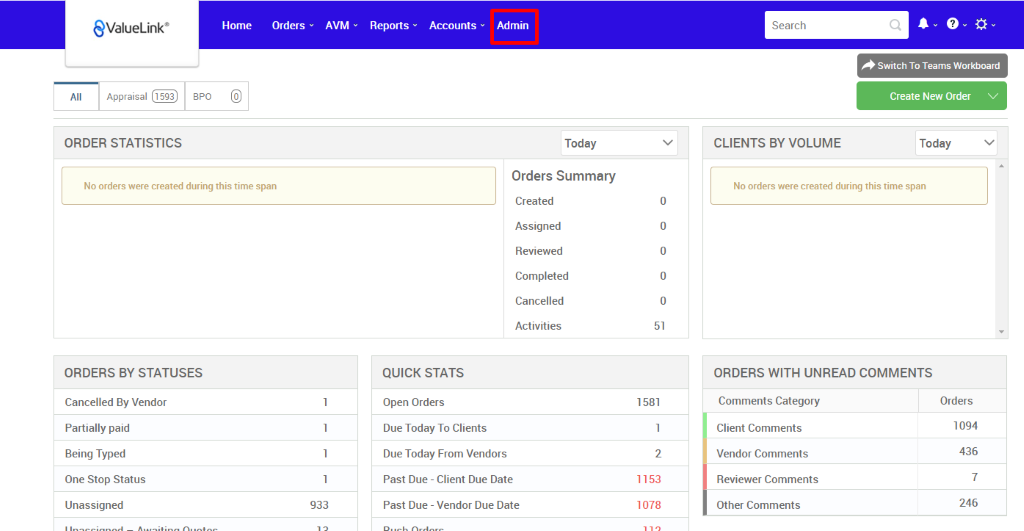Click the 1153 past due count
Image resolution: width=1024 pixels, height=531 pixels.
point(648,479)
